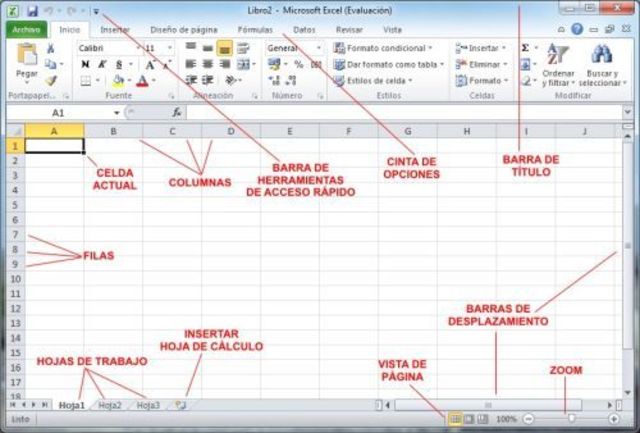Click the AutoSum sigma icon
Image resolution: width=640 pixels, height=433 pixels.
[525, 48]
